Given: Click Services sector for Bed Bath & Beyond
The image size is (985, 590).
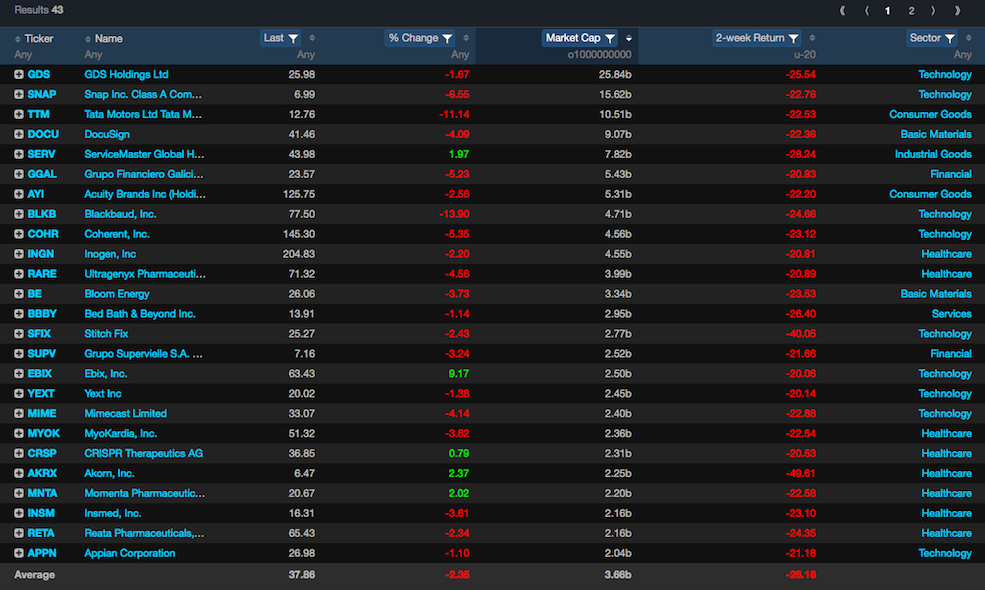Looking at the screenshot, I should (952, 314).
